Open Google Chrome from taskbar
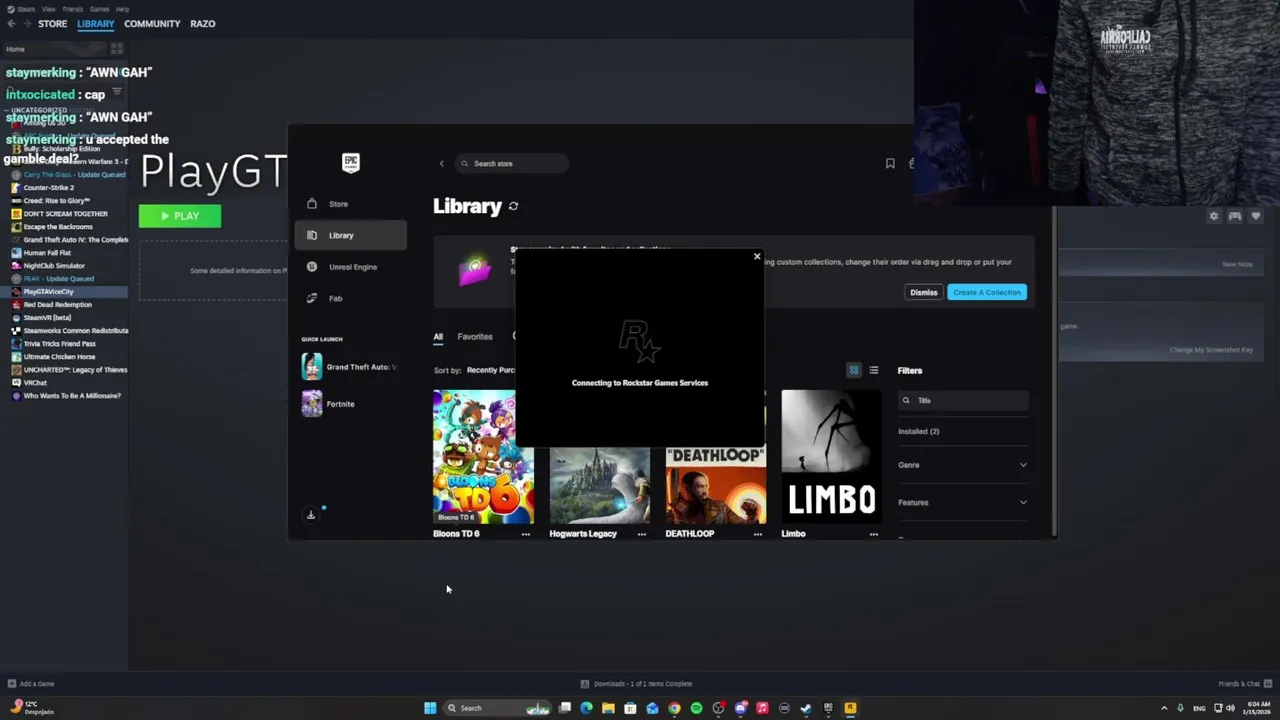Screen dimensions: 1280x720 [674, 708]
